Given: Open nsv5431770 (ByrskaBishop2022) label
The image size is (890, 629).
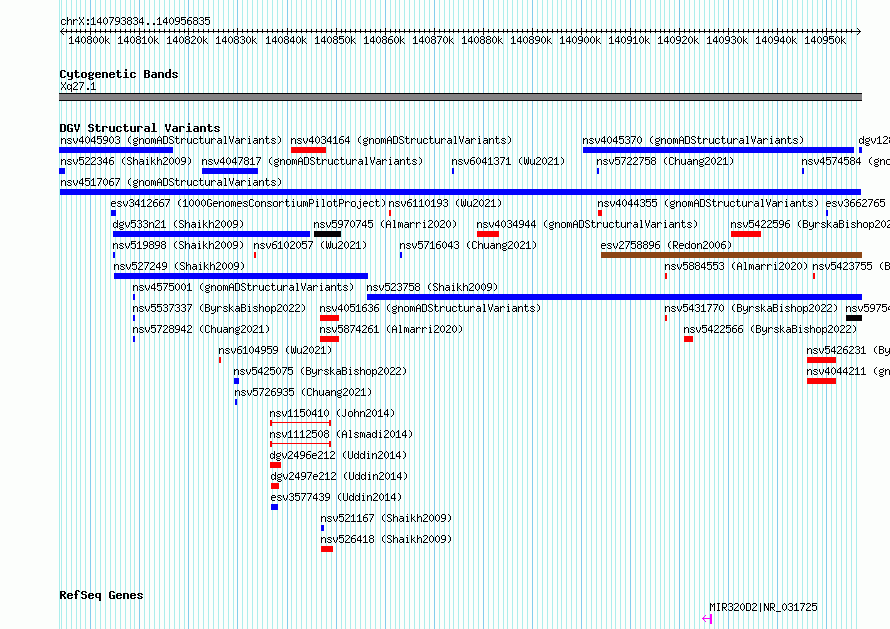Looking at the screenshot, I should [x=751, y=308].
